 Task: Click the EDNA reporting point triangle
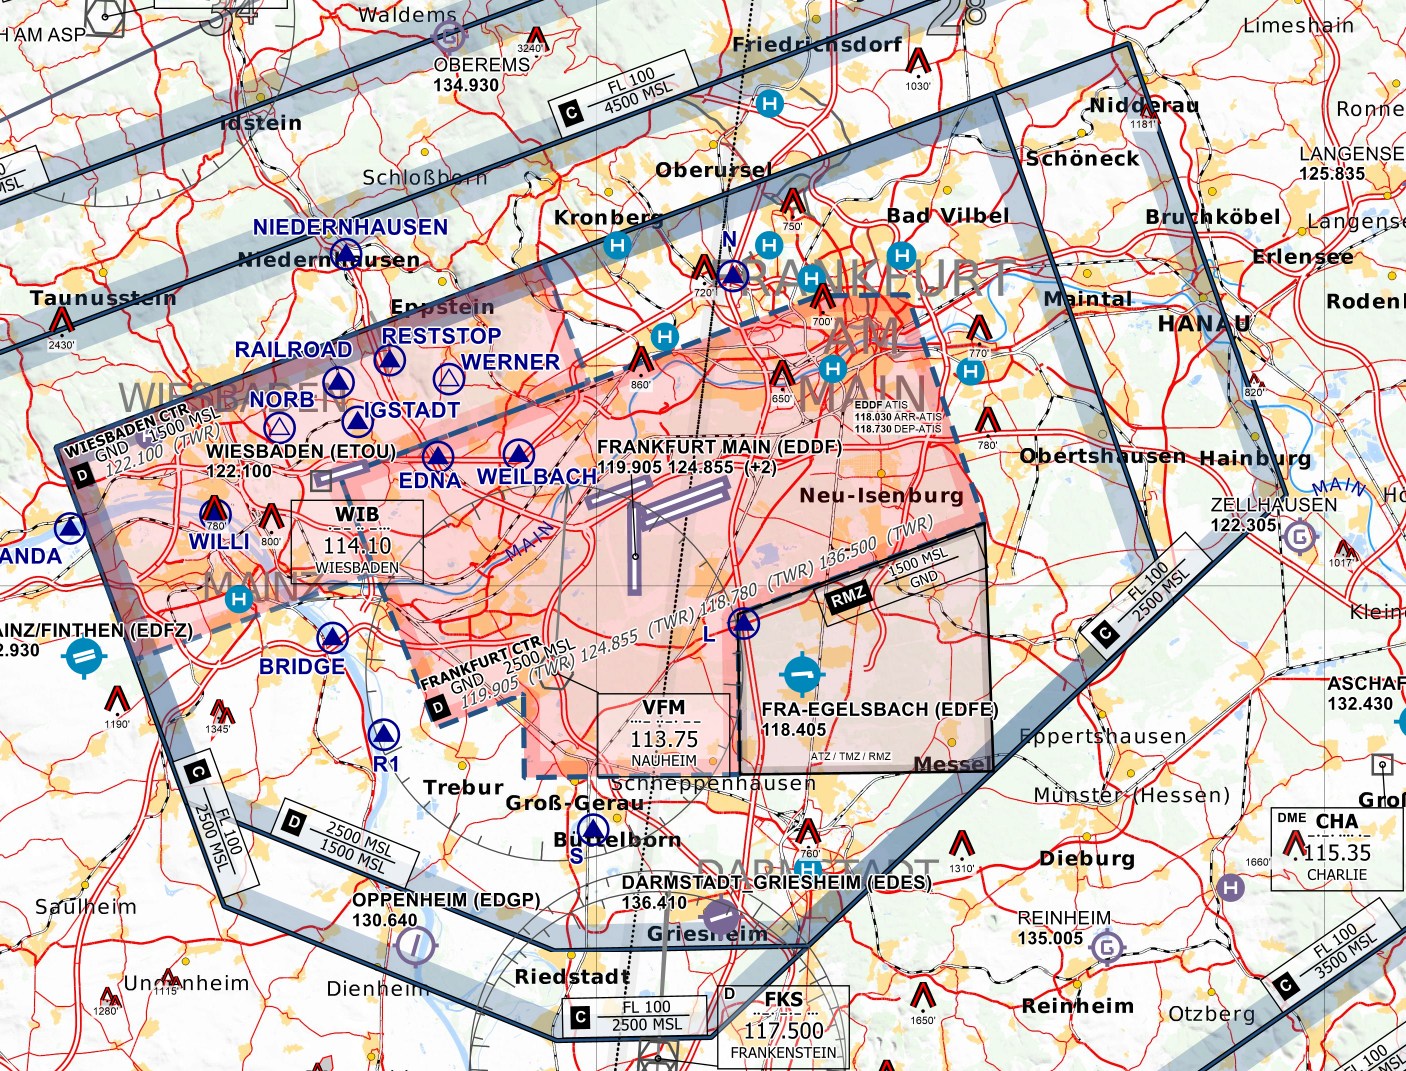click(x=437, y=457)
